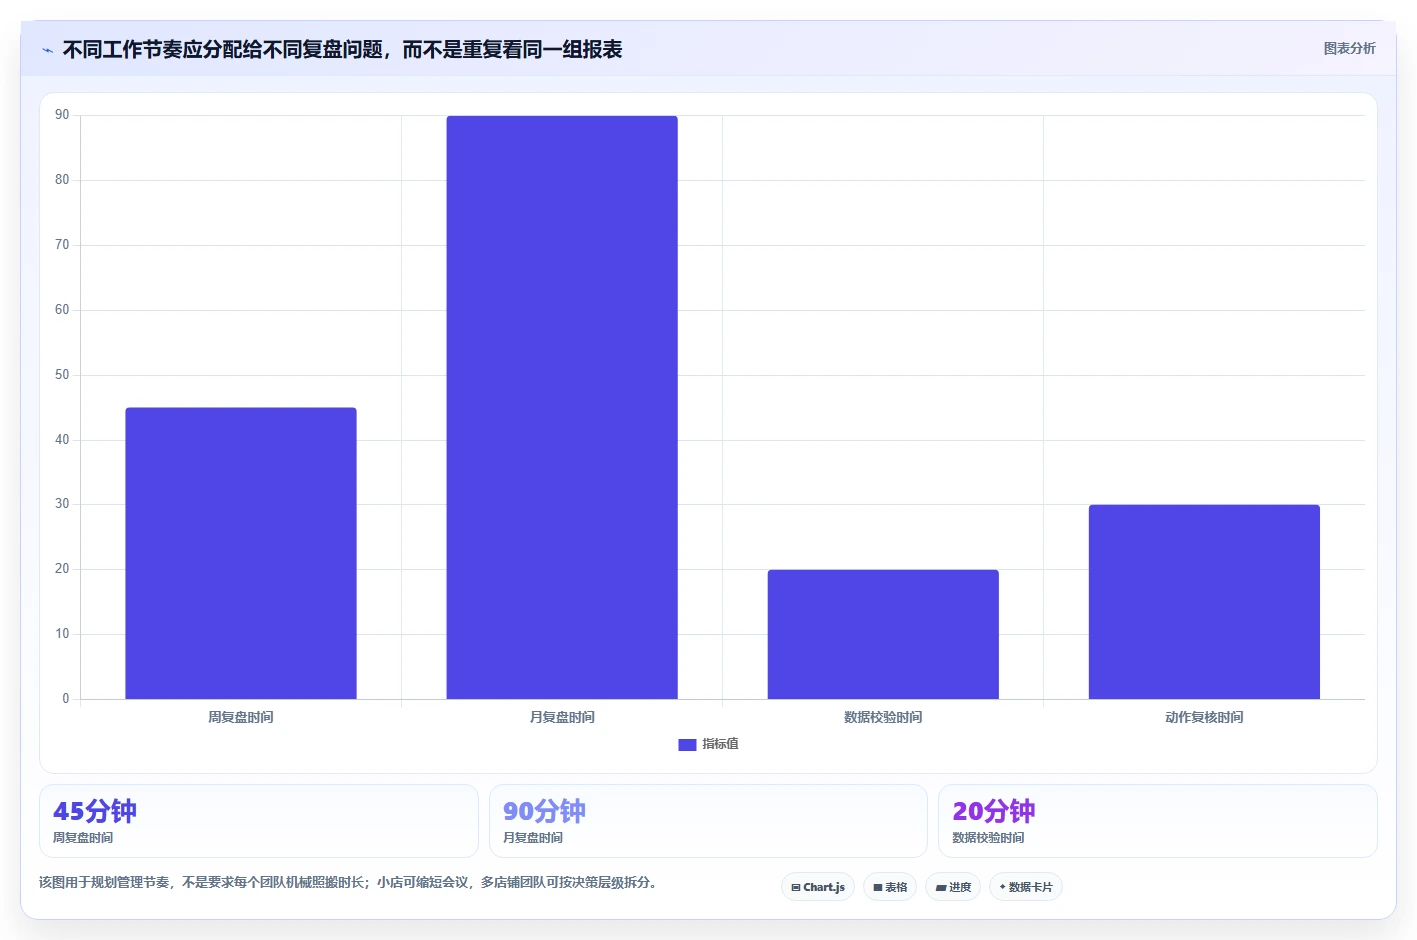Click 数据校验时间 caption under 20分钟

click(988, 838)
